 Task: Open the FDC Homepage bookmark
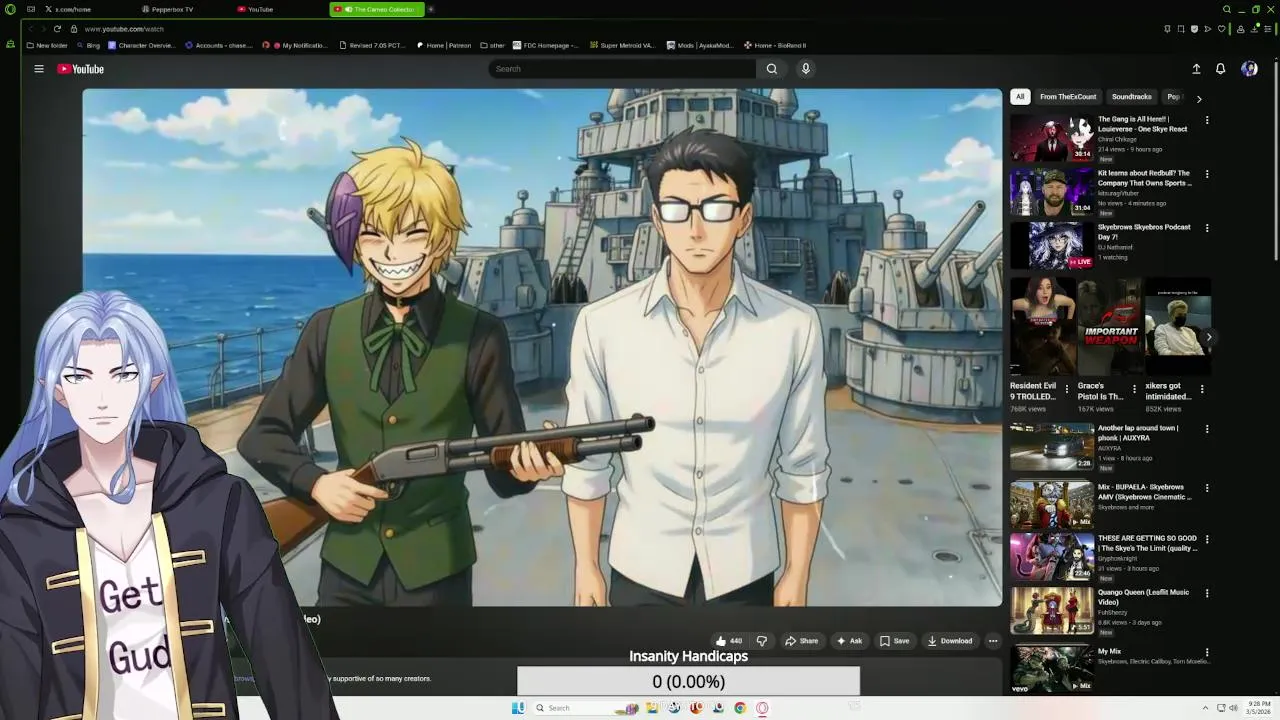(546, 45)
